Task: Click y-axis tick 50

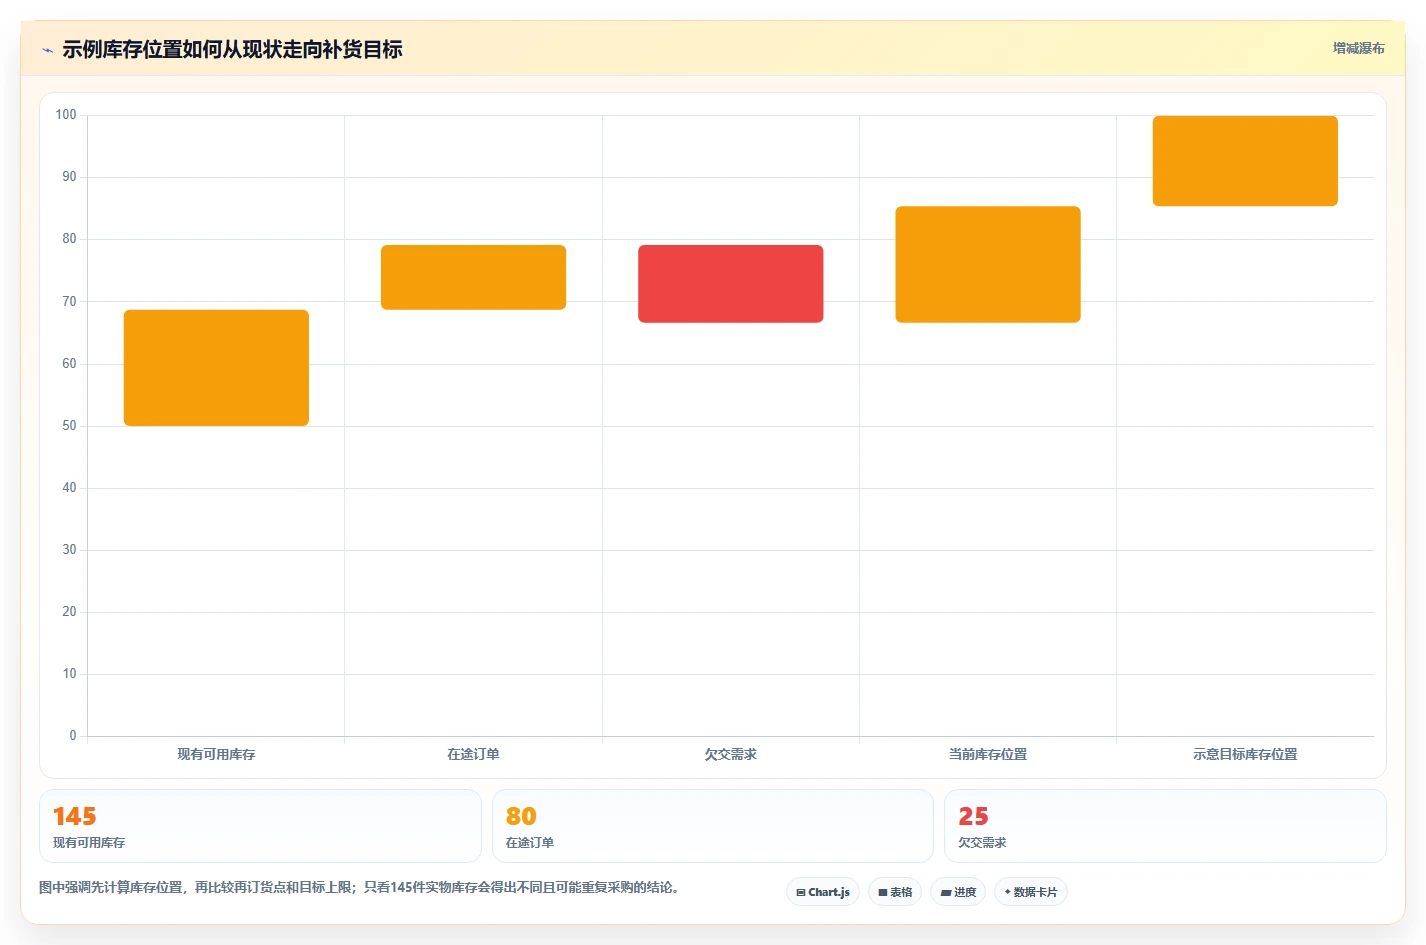Action: coord(69,426)
